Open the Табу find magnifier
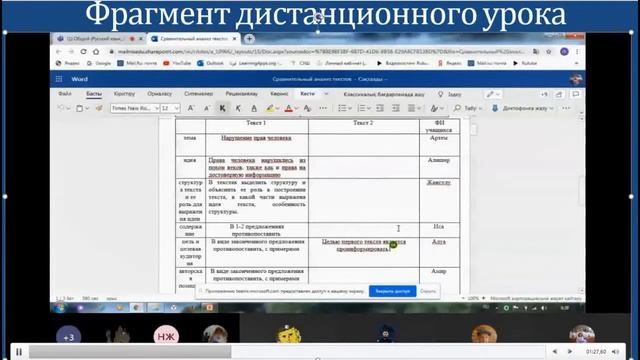The width and height of the screenshot is (640, 360). tap(468, 108)
